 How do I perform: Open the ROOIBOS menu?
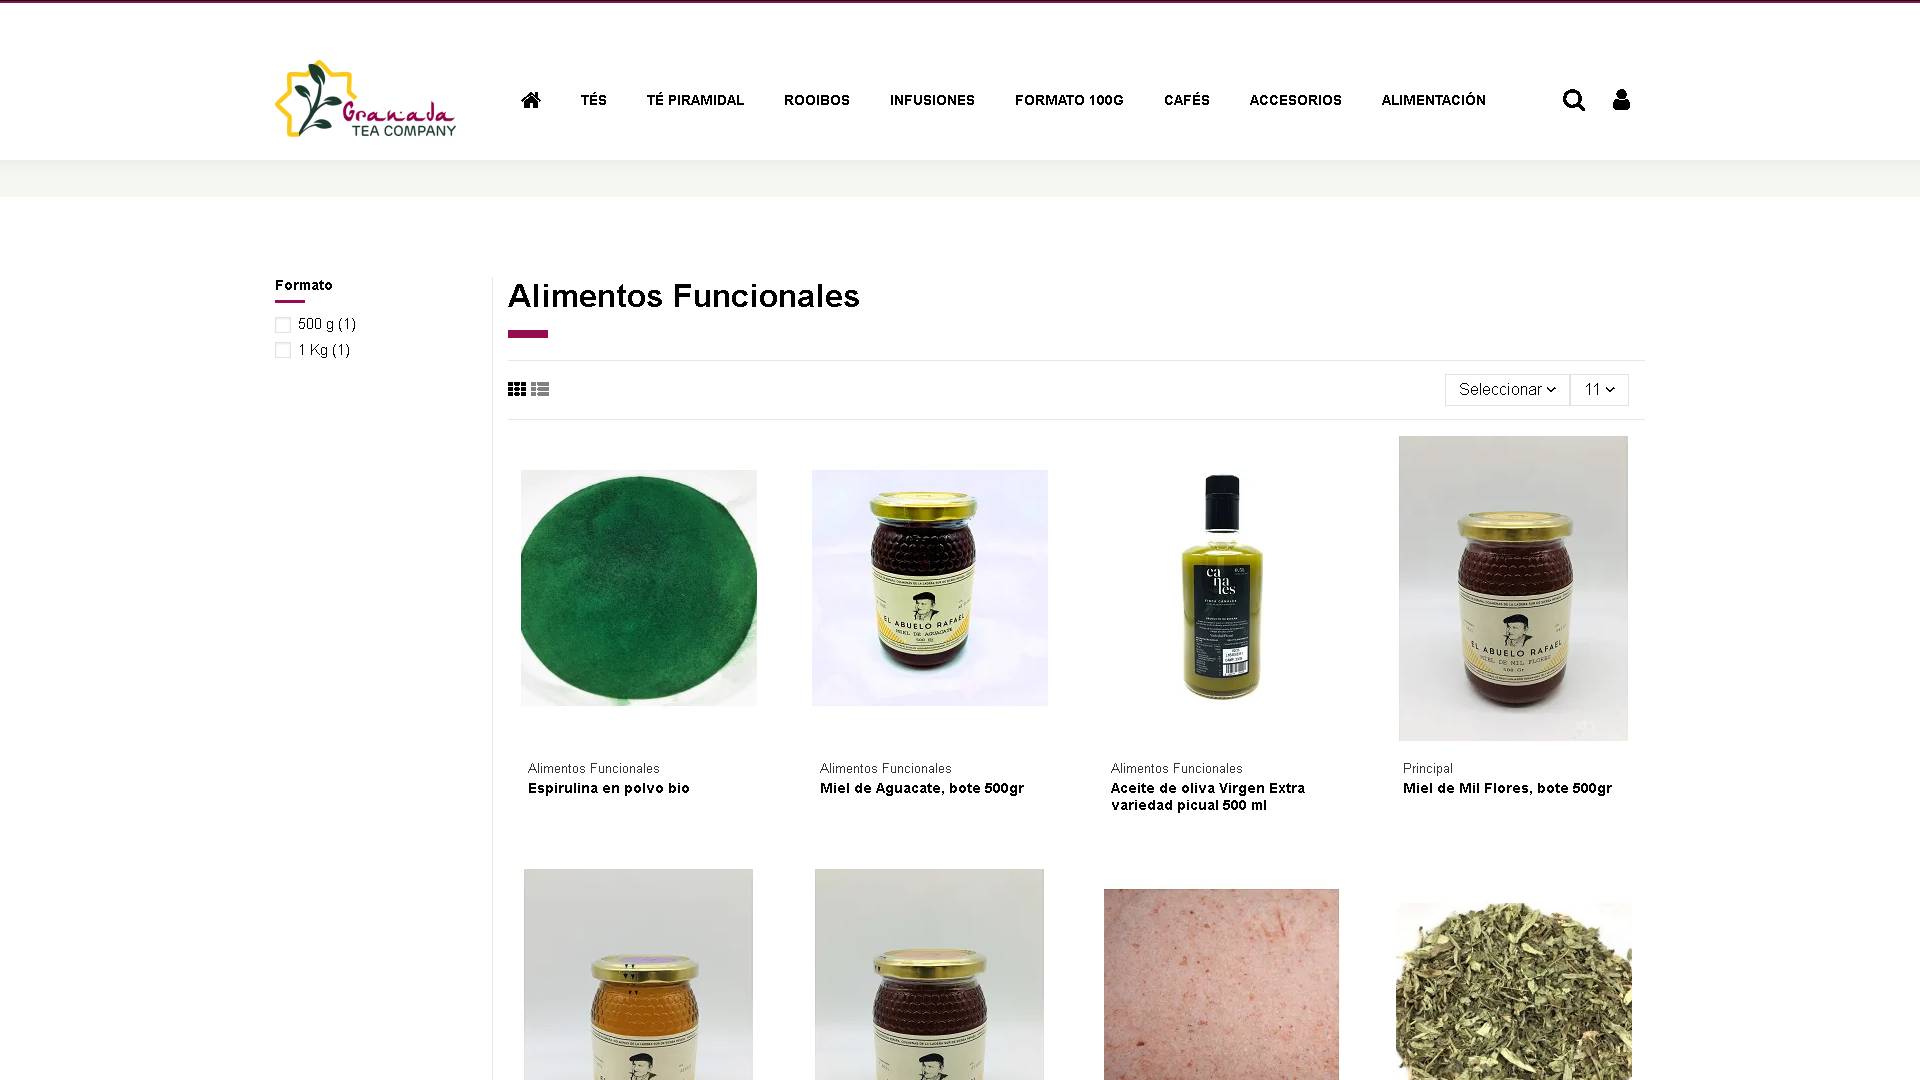(x=817, y=100)
